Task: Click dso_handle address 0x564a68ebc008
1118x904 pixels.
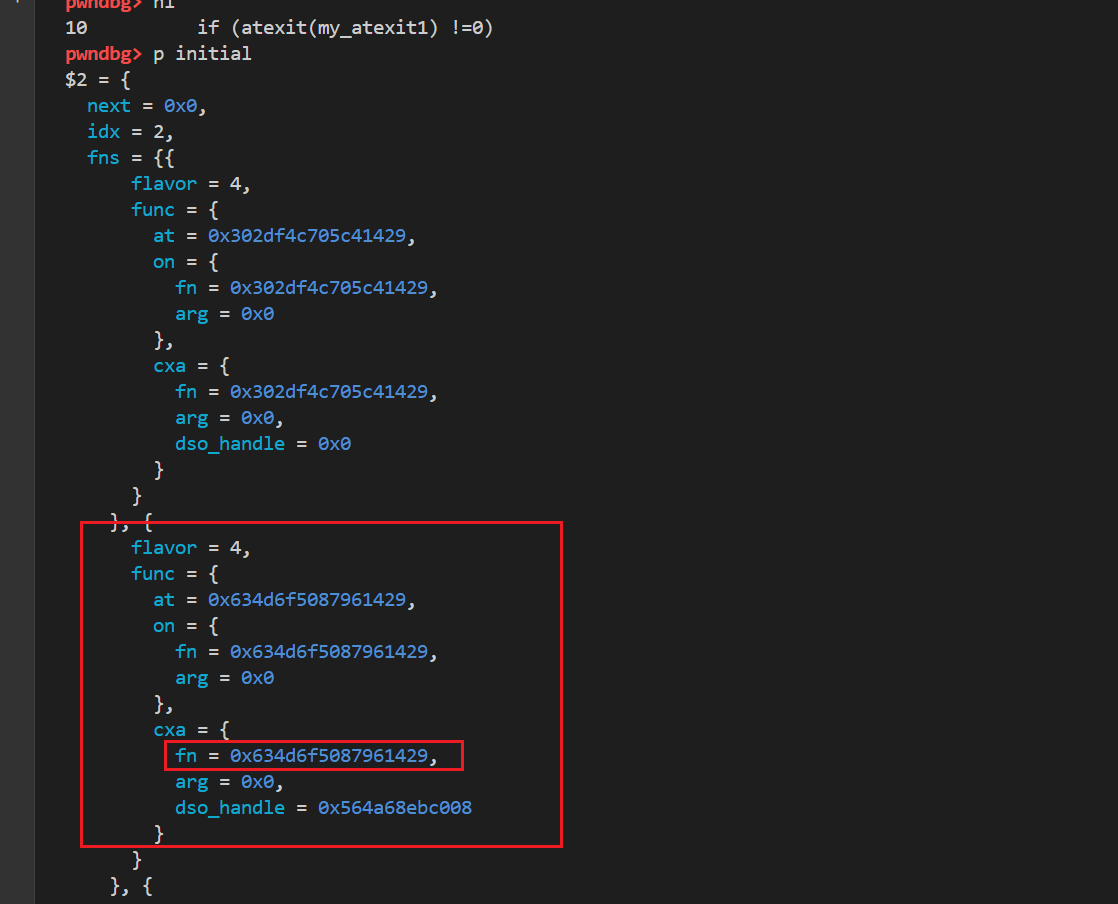Action: pyautogui.click(x=394, y=808)
